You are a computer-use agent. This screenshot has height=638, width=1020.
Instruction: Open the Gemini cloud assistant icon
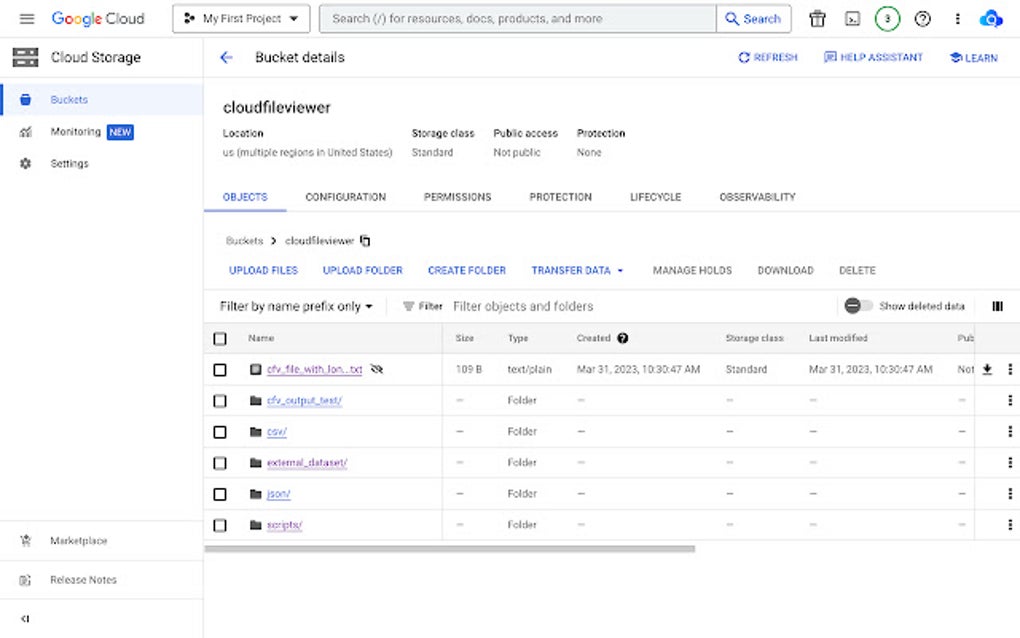[x=990, y=18]
